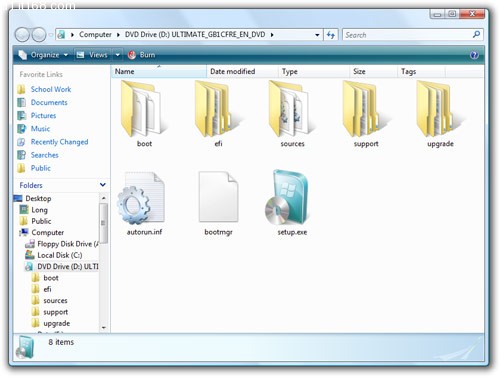
Task: Expand the arrow after Computer in breadcrumb
Action: click(118, 35)
